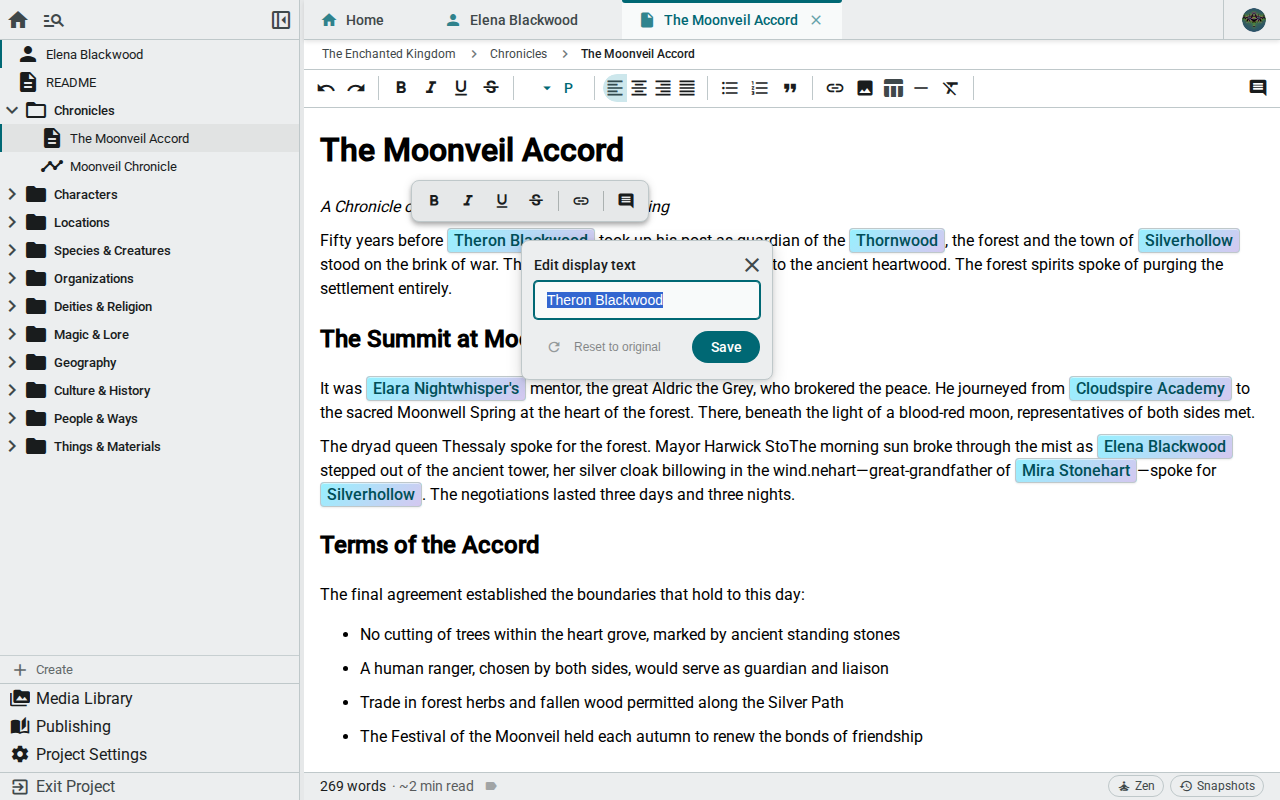This screenshot has width=1280, height=800.
Task: Close the Edit display text popup
Action: (752, 265)
